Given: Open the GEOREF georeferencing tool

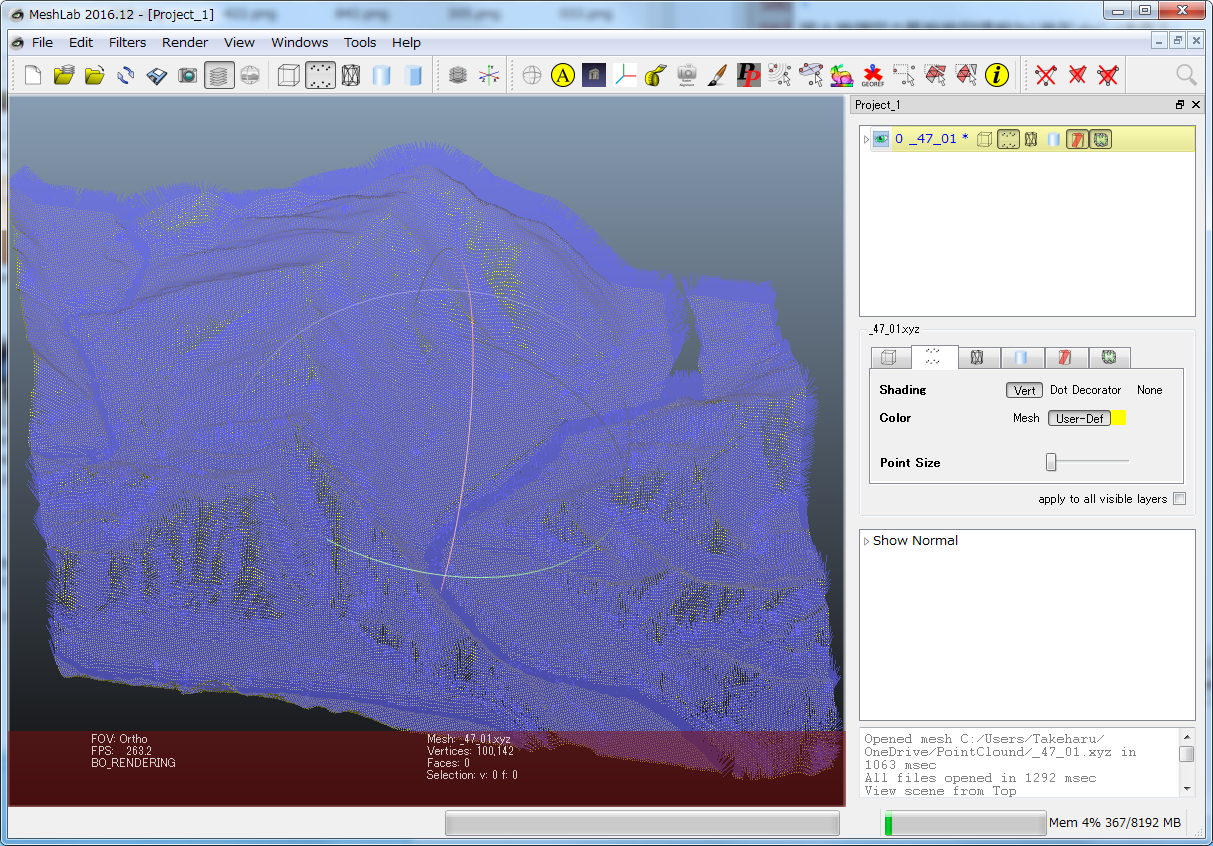Looking at the screenshot, I should click(873, 75).
